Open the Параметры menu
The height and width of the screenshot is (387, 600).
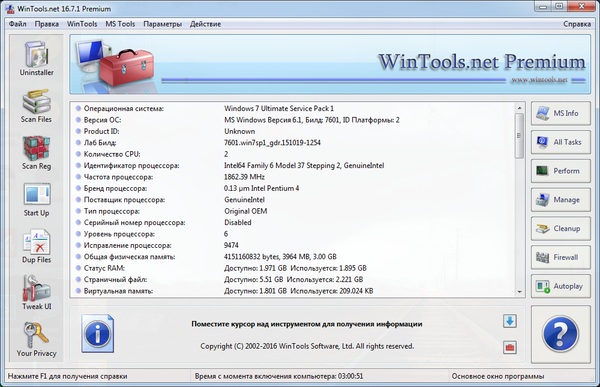tap(163, 24)
